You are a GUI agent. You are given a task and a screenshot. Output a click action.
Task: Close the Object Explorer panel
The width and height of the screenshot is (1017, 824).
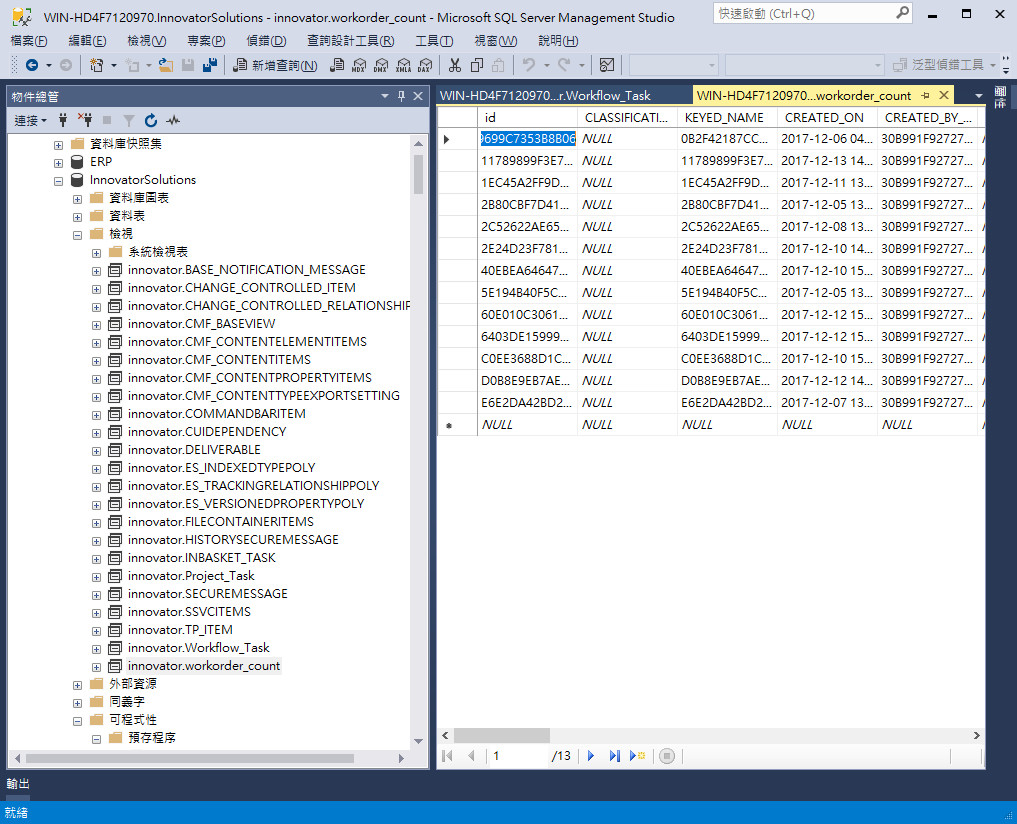coord(418,96)
